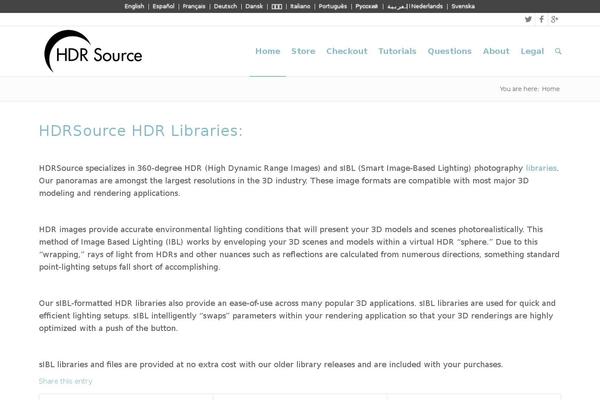This screenshot has height=400, width=600.
Task: Switch language to English
Action: point(134,6)
